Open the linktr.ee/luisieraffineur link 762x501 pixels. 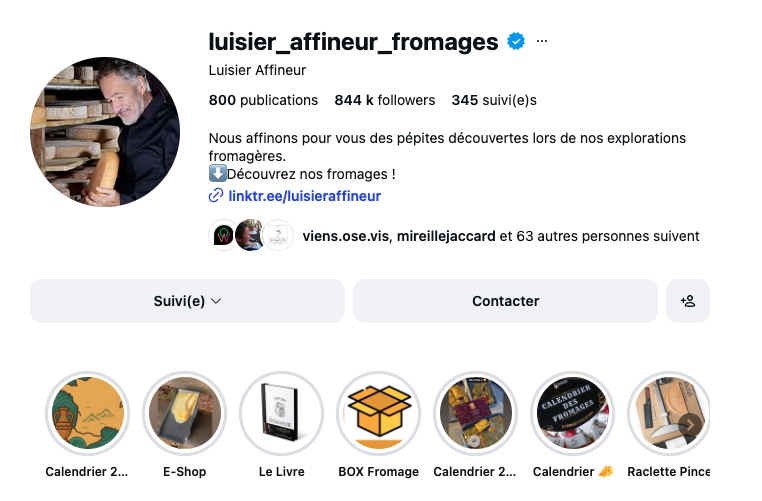(303, 196)
